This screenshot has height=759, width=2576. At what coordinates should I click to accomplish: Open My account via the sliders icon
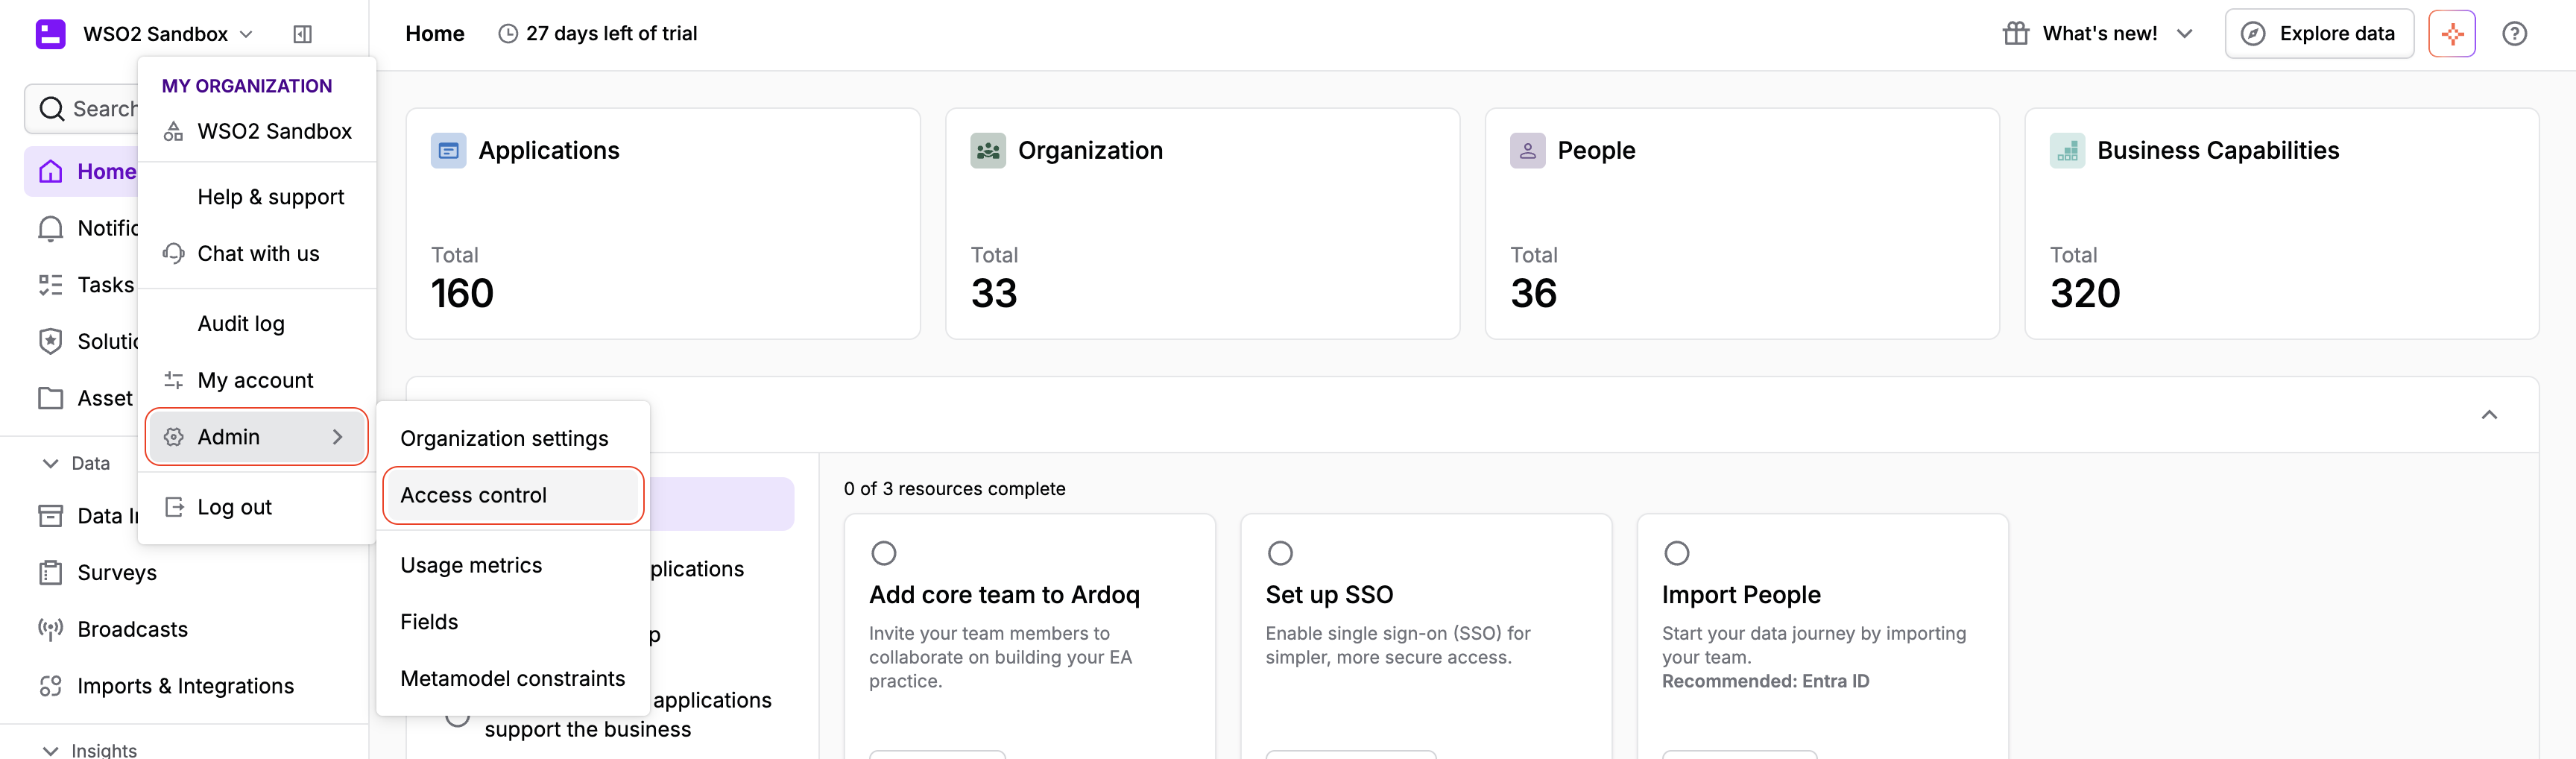click(174, 381)
